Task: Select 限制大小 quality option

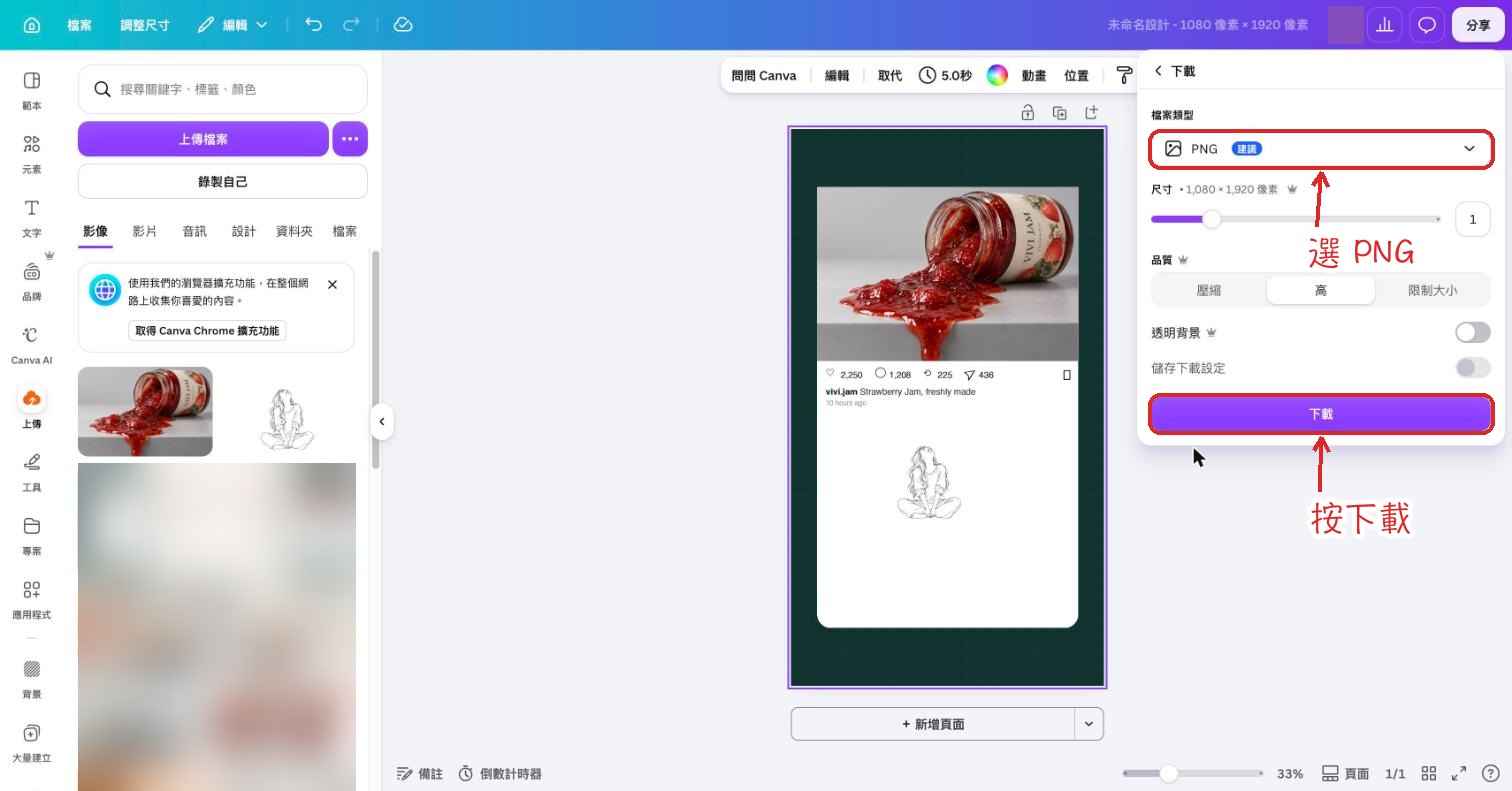Action: click(x=1432, y=290)
